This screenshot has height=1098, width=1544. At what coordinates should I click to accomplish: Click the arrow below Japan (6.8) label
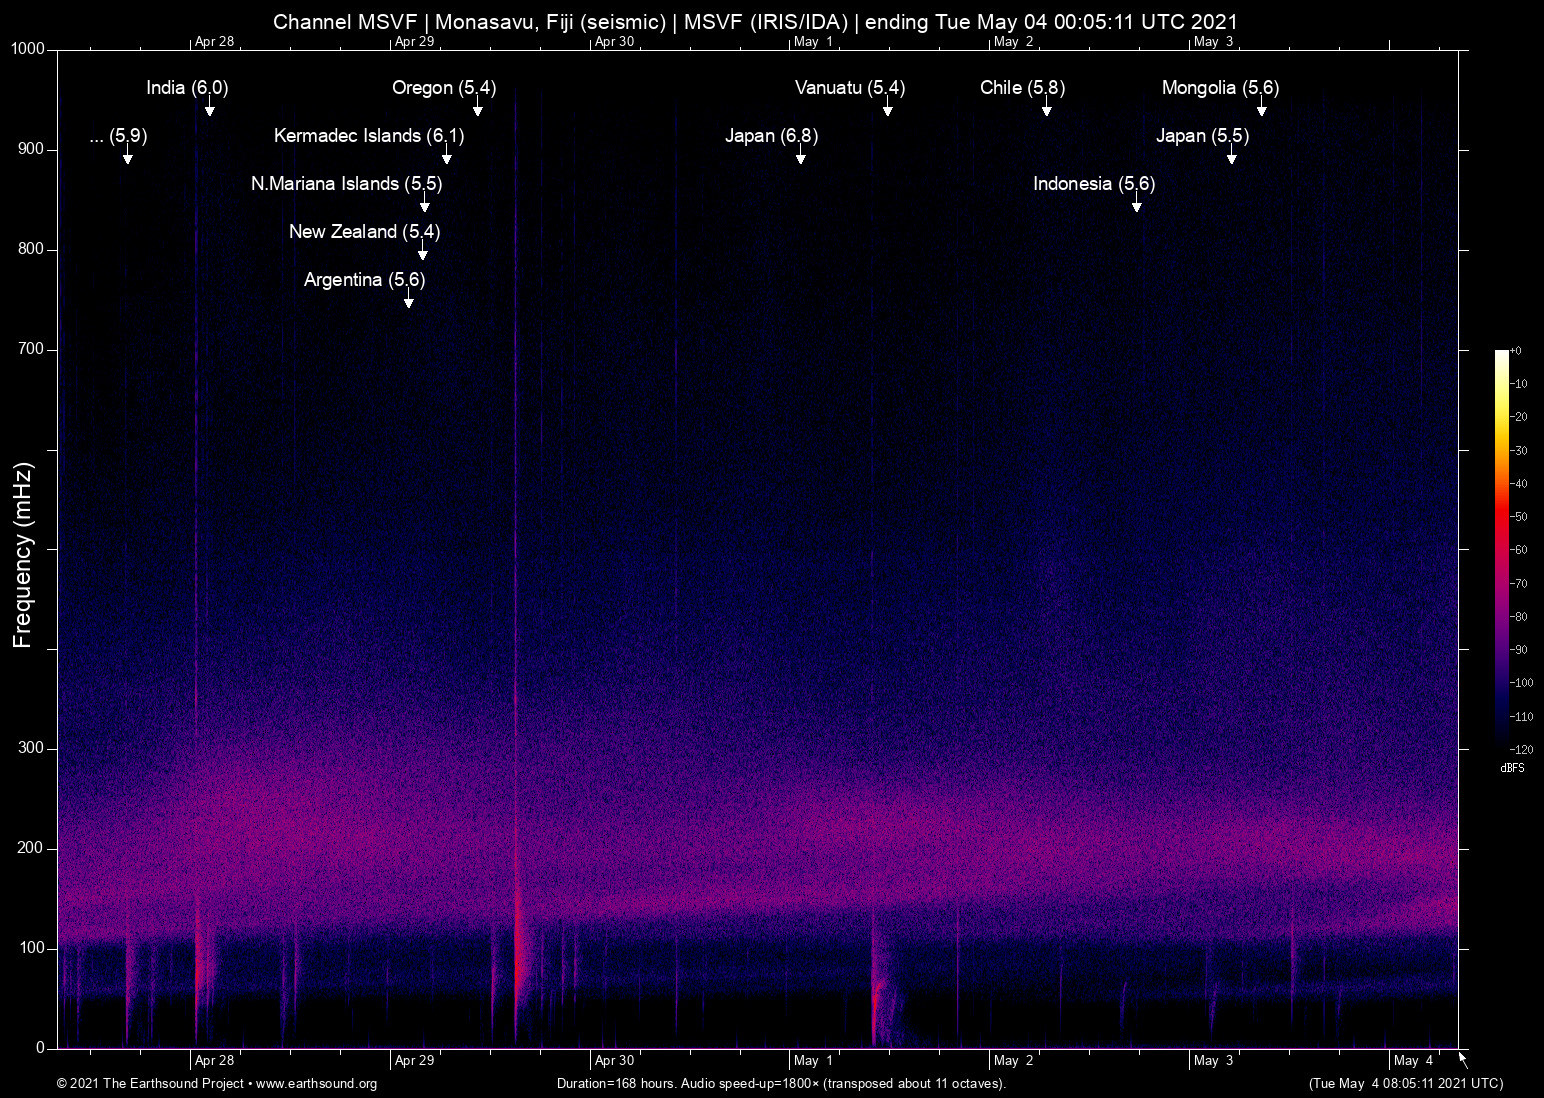coord(800,157)
